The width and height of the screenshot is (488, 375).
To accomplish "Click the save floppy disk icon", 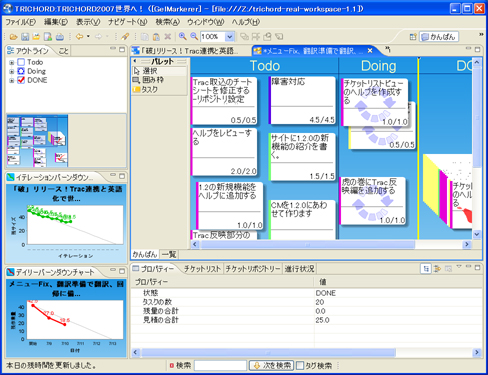I will [25, 37].
